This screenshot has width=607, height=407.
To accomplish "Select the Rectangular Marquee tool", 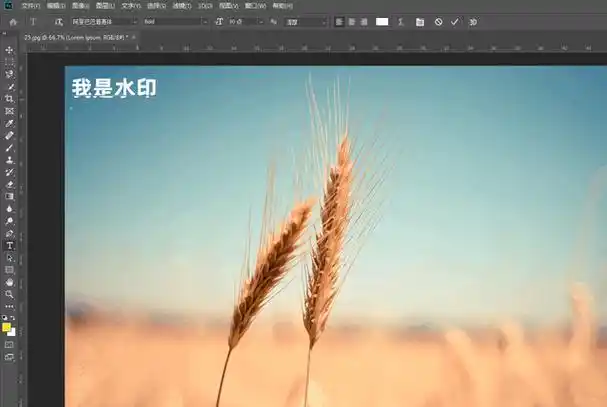I will 9,62.
